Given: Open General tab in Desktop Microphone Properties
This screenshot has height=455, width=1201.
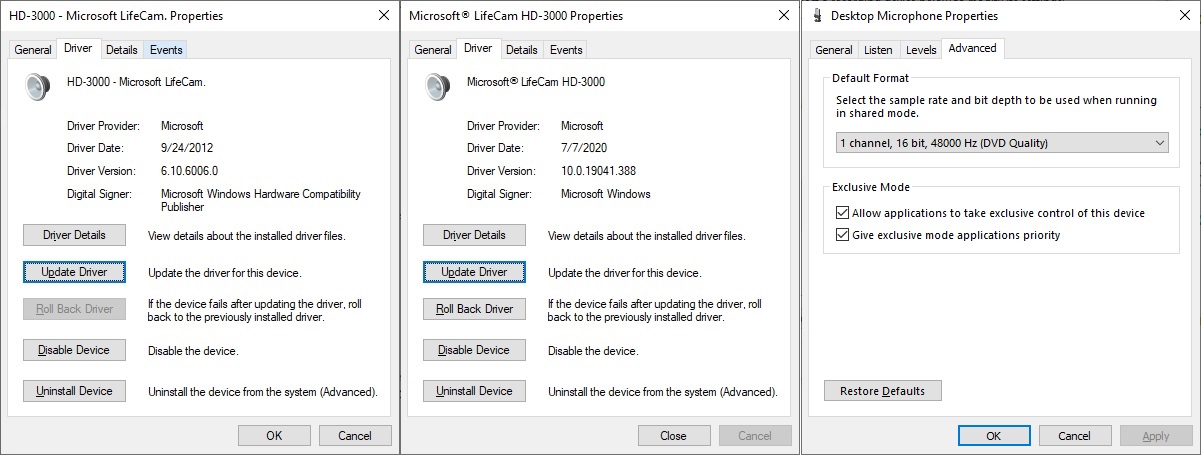Looking at the screenshot, I should point(833,49).
